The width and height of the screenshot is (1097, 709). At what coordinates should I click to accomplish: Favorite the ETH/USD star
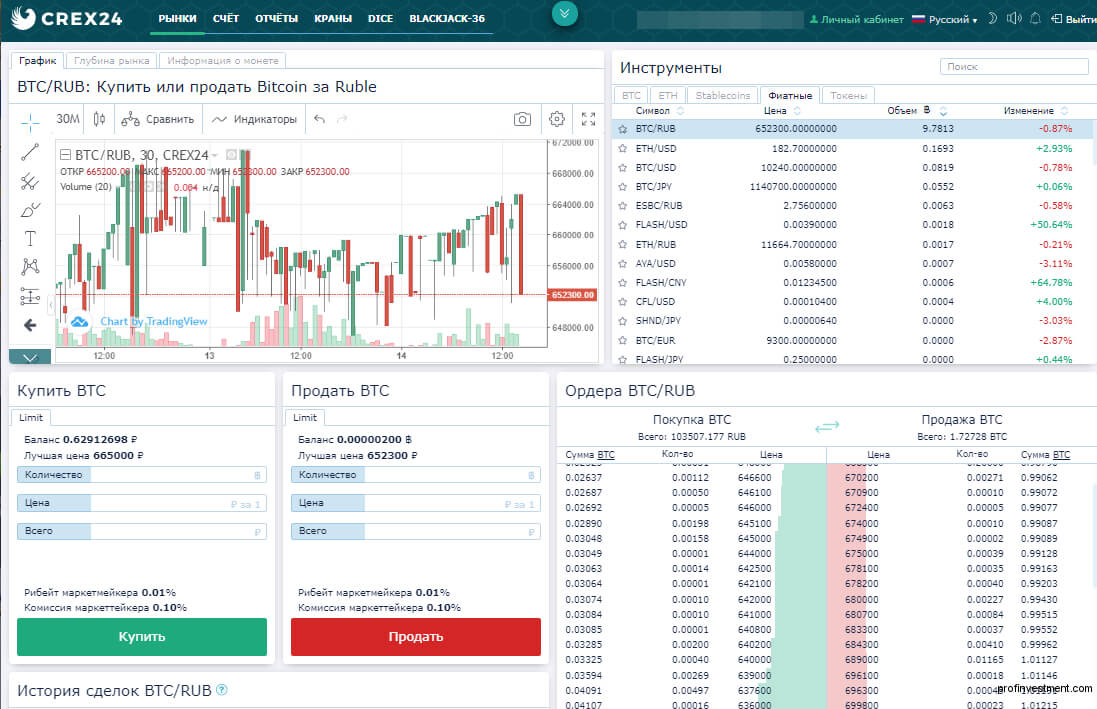click(623, 148)
